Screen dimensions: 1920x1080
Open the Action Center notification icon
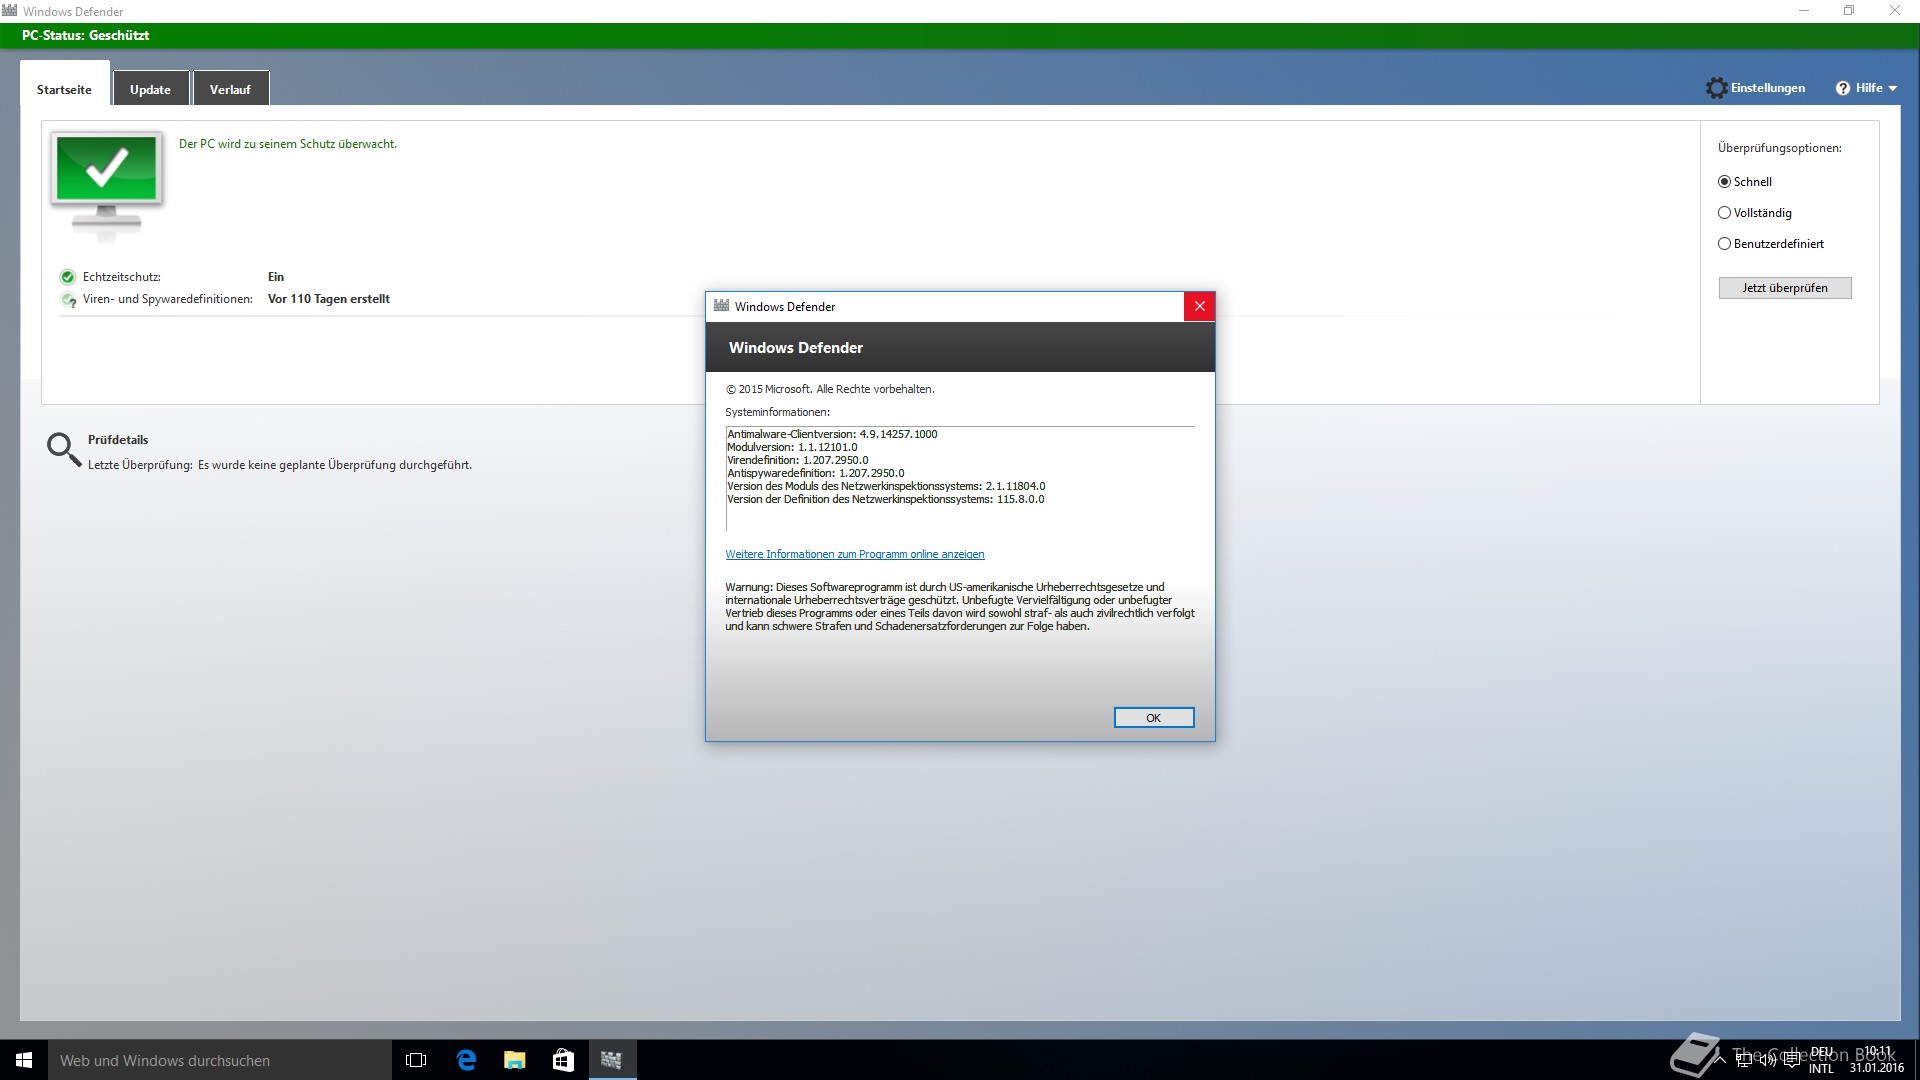pyautogui.click(x=1791, y=1060)
